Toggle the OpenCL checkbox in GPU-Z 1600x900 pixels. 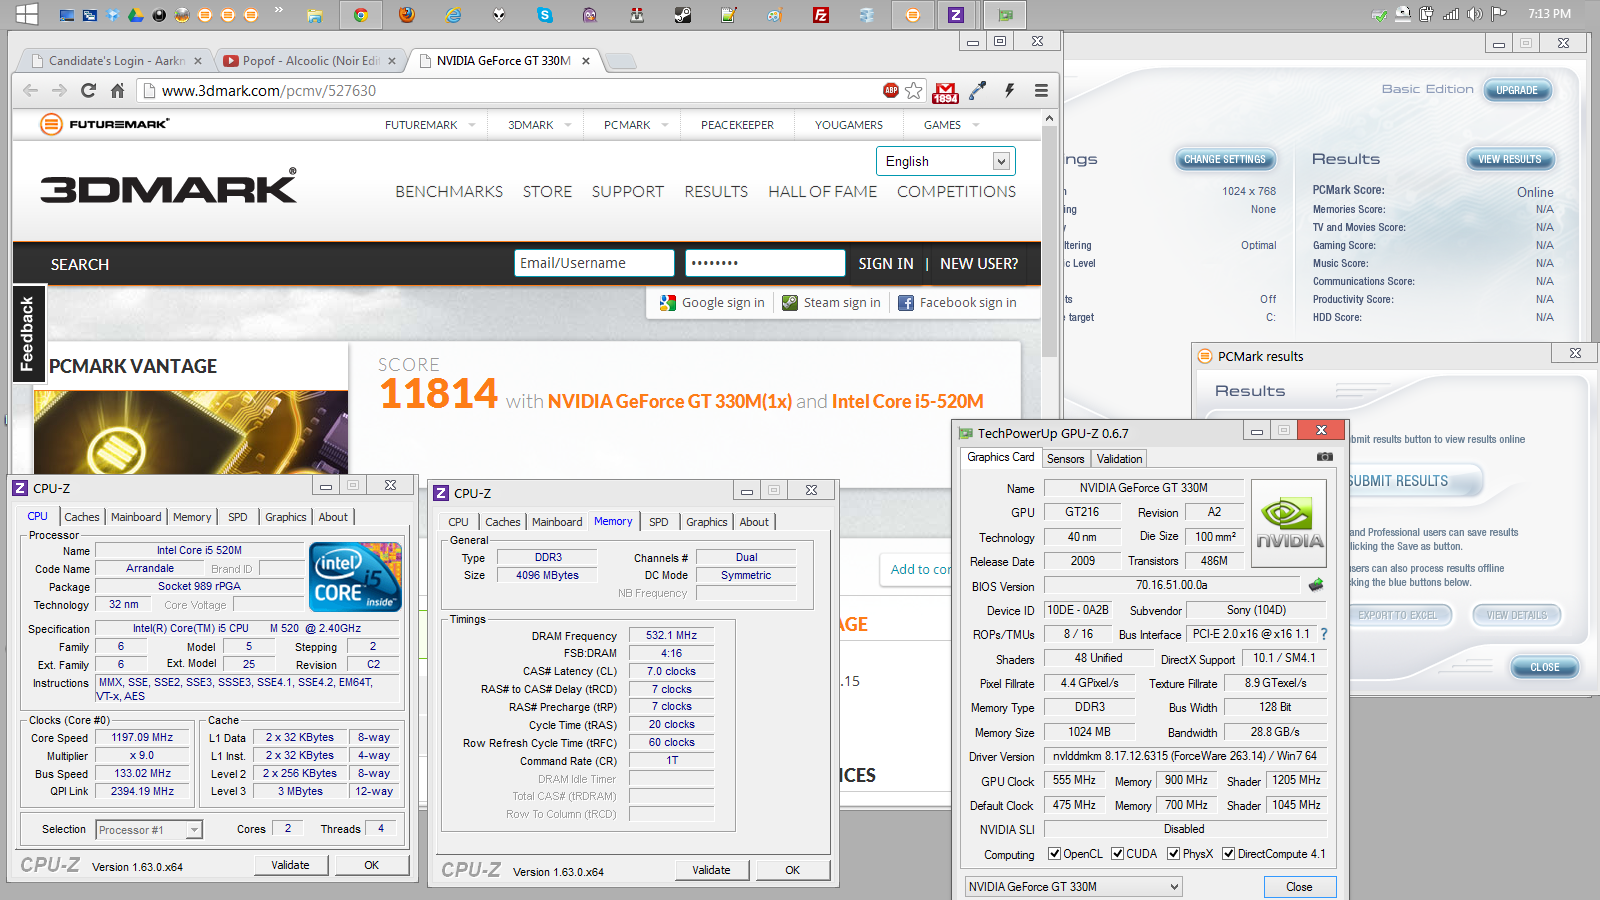coord(1054,854)
